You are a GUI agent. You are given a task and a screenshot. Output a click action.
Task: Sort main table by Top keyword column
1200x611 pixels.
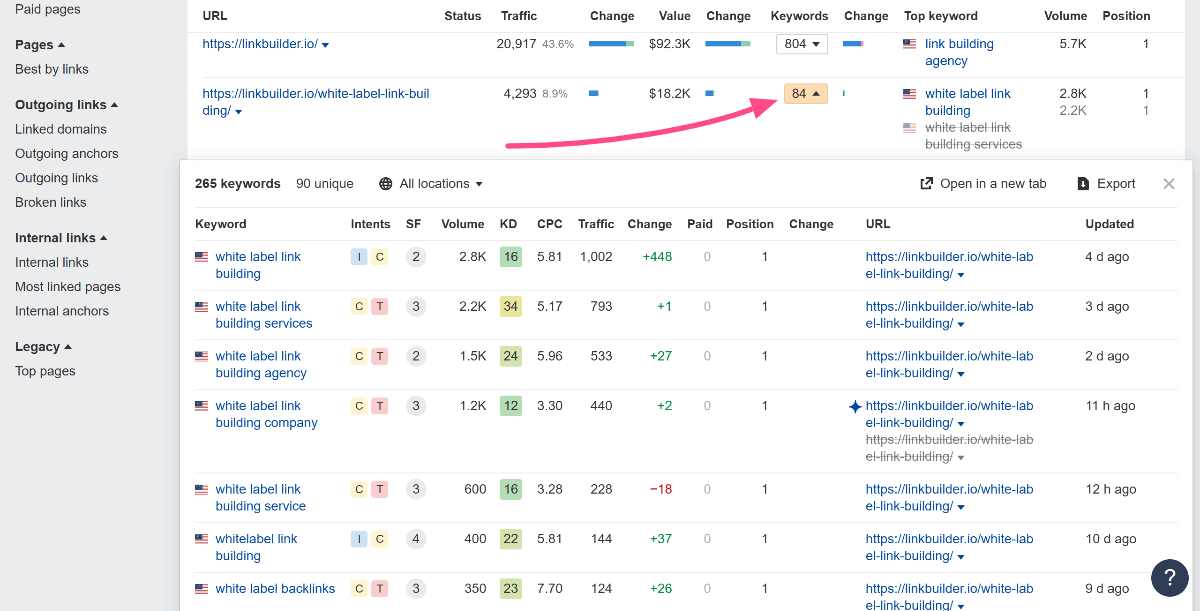tap(941, 16)
